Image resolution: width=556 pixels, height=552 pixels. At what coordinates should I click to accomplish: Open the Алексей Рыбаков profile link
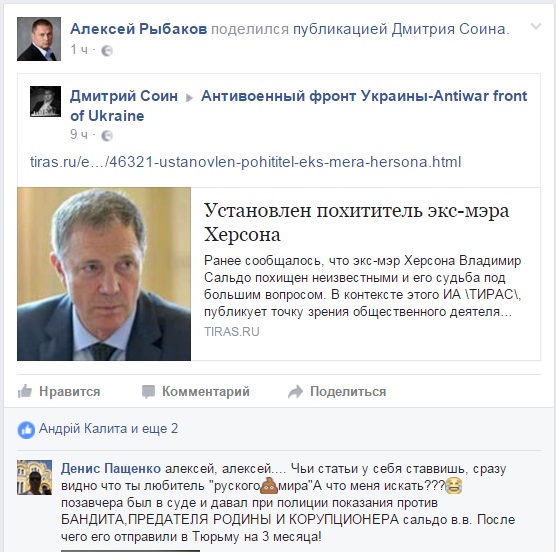tap(139, 29)
